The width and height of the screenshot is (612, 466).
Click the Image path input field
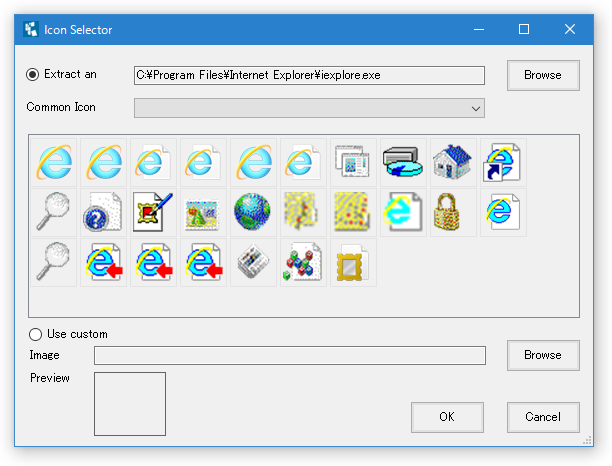[x=290, y=355]
